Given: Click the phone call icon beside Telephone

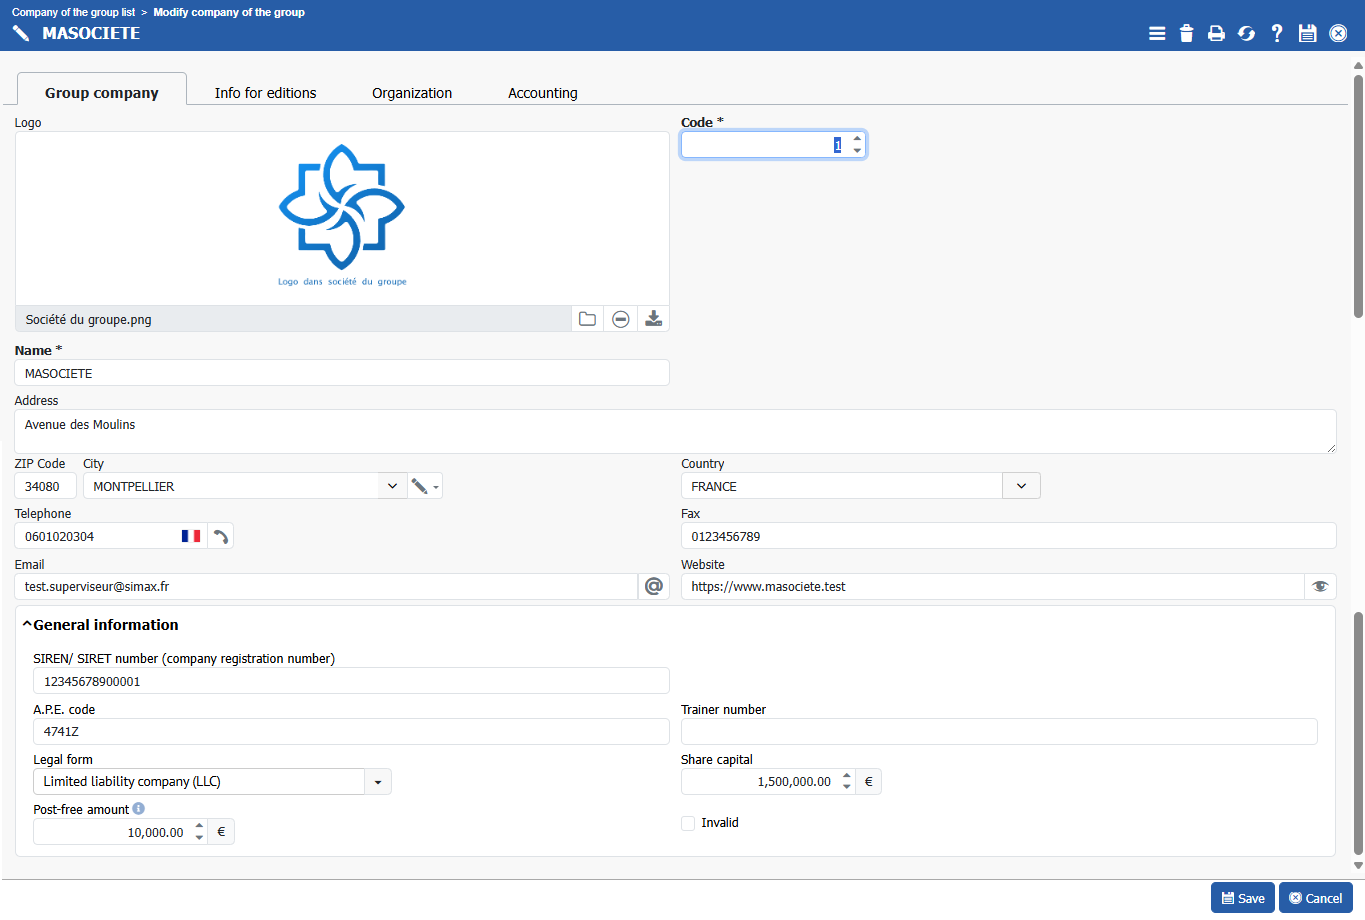Looking at the screenshot, I should click(221, 537).
